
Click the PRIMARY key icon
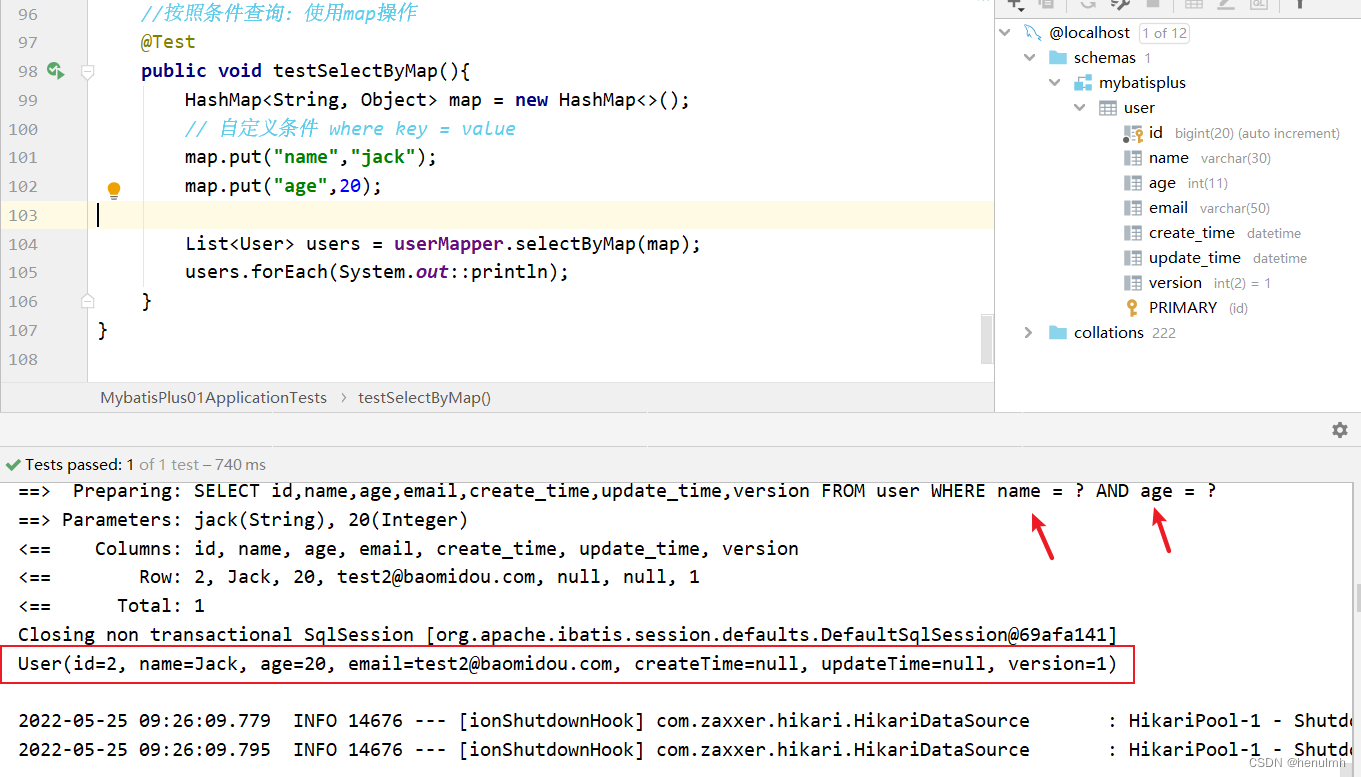click(x=1132, y=308)
